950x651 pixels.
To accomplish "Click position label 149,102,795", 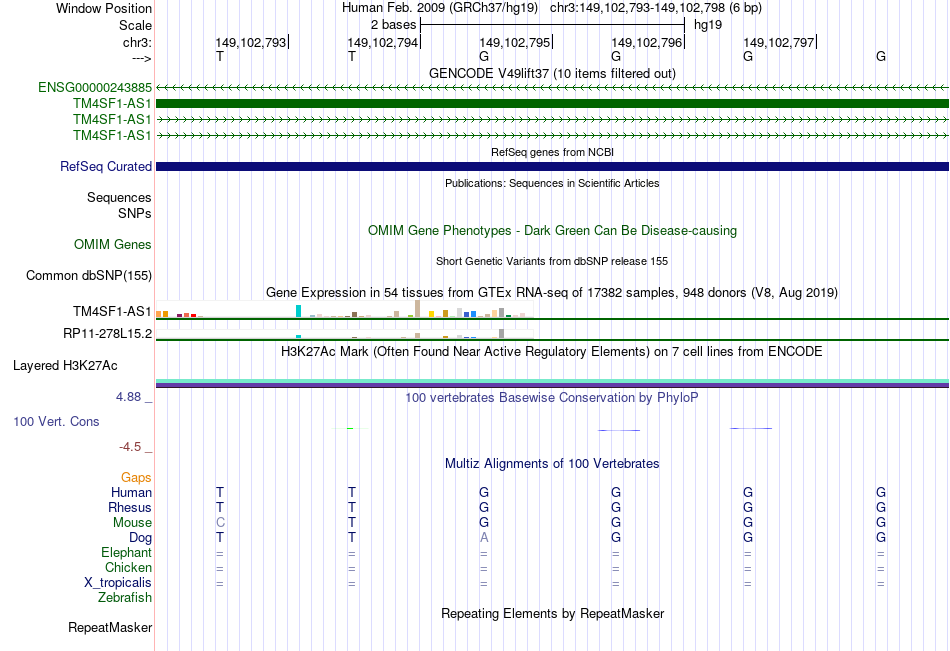I will pos(515,42).
